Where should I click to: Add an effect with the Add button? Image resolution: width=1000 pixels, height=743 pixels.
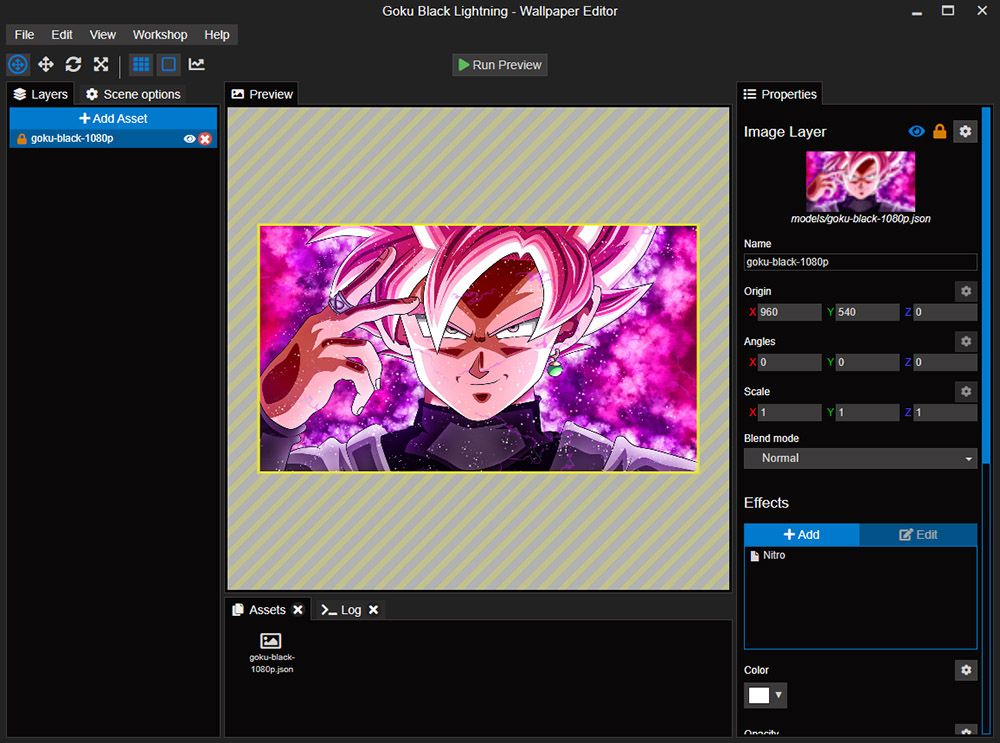tap(802, 534)
